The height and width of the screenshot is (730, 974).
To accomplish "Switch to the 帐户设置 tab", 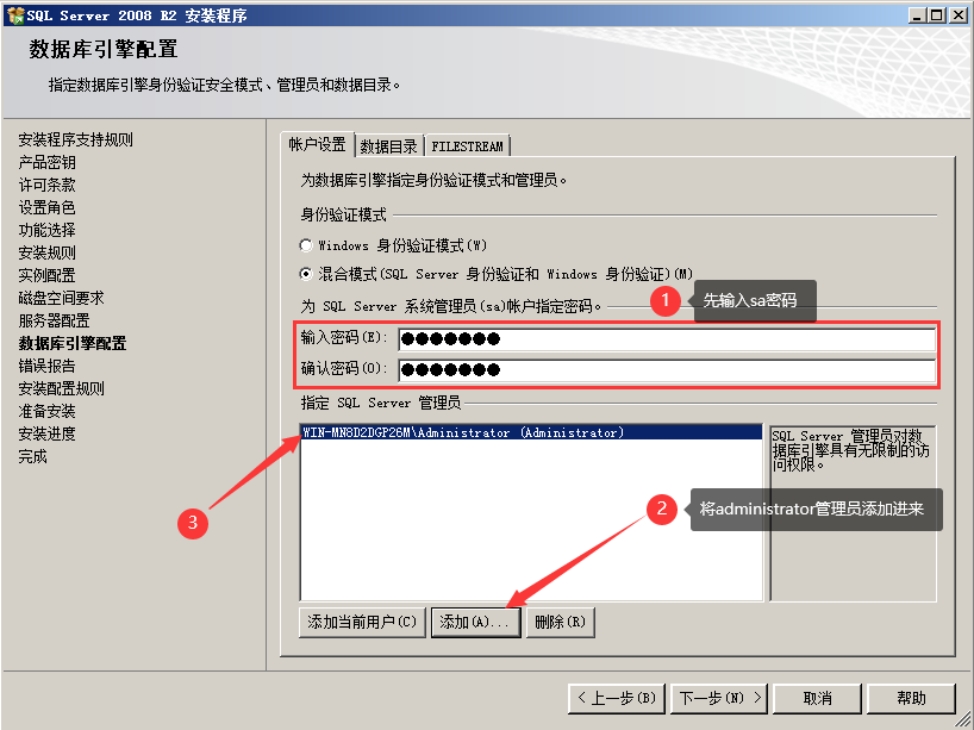I will coord(316,145).
